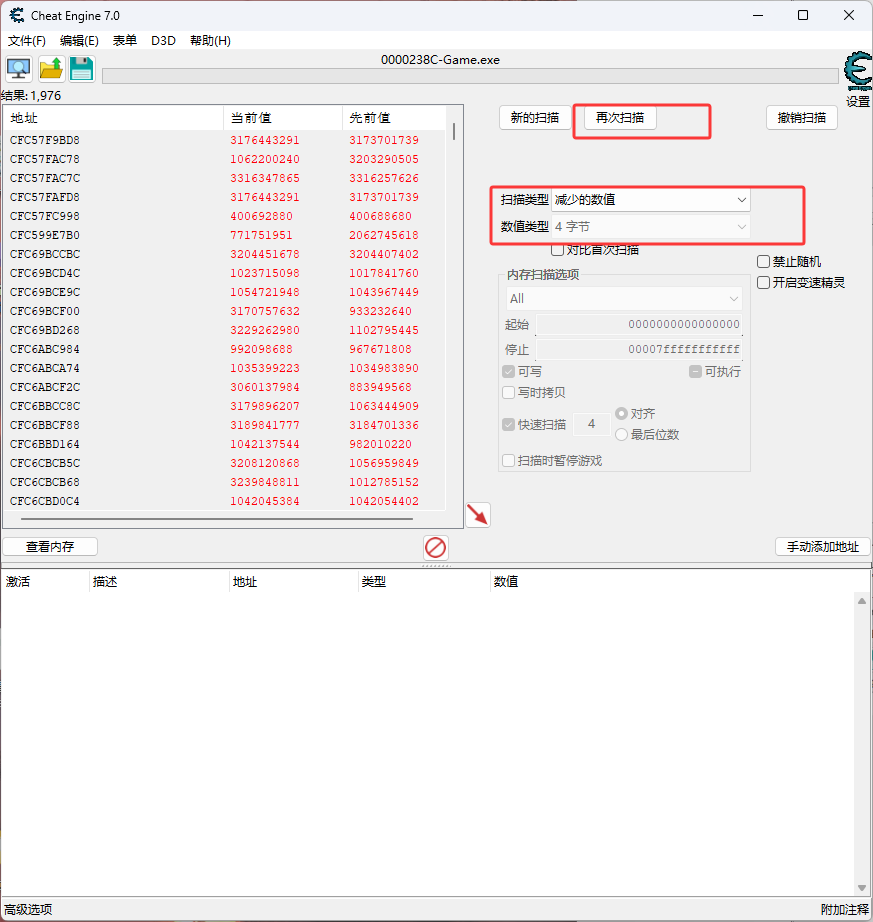Select result row CFC69BCF00
Screen dimensions: 873x922
coord(225,311)
